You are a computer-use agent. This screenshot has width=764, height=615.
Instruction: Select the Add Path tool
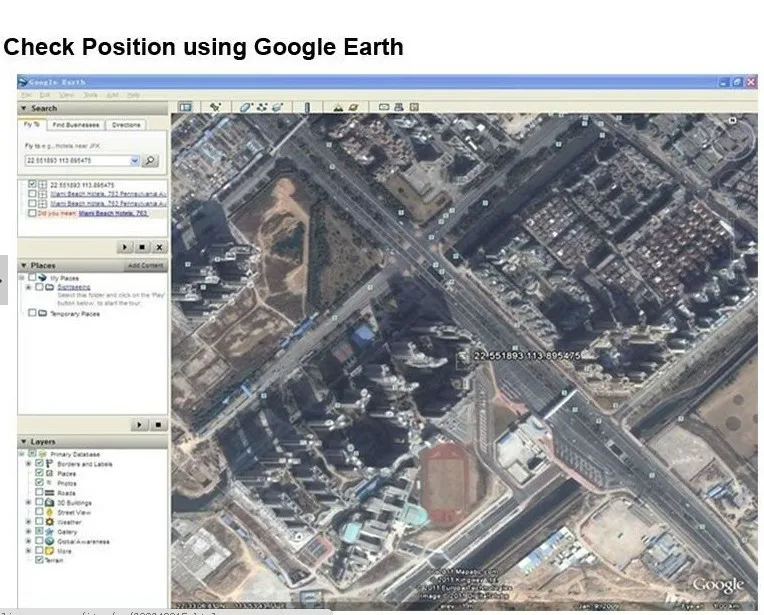pos(262,107)
